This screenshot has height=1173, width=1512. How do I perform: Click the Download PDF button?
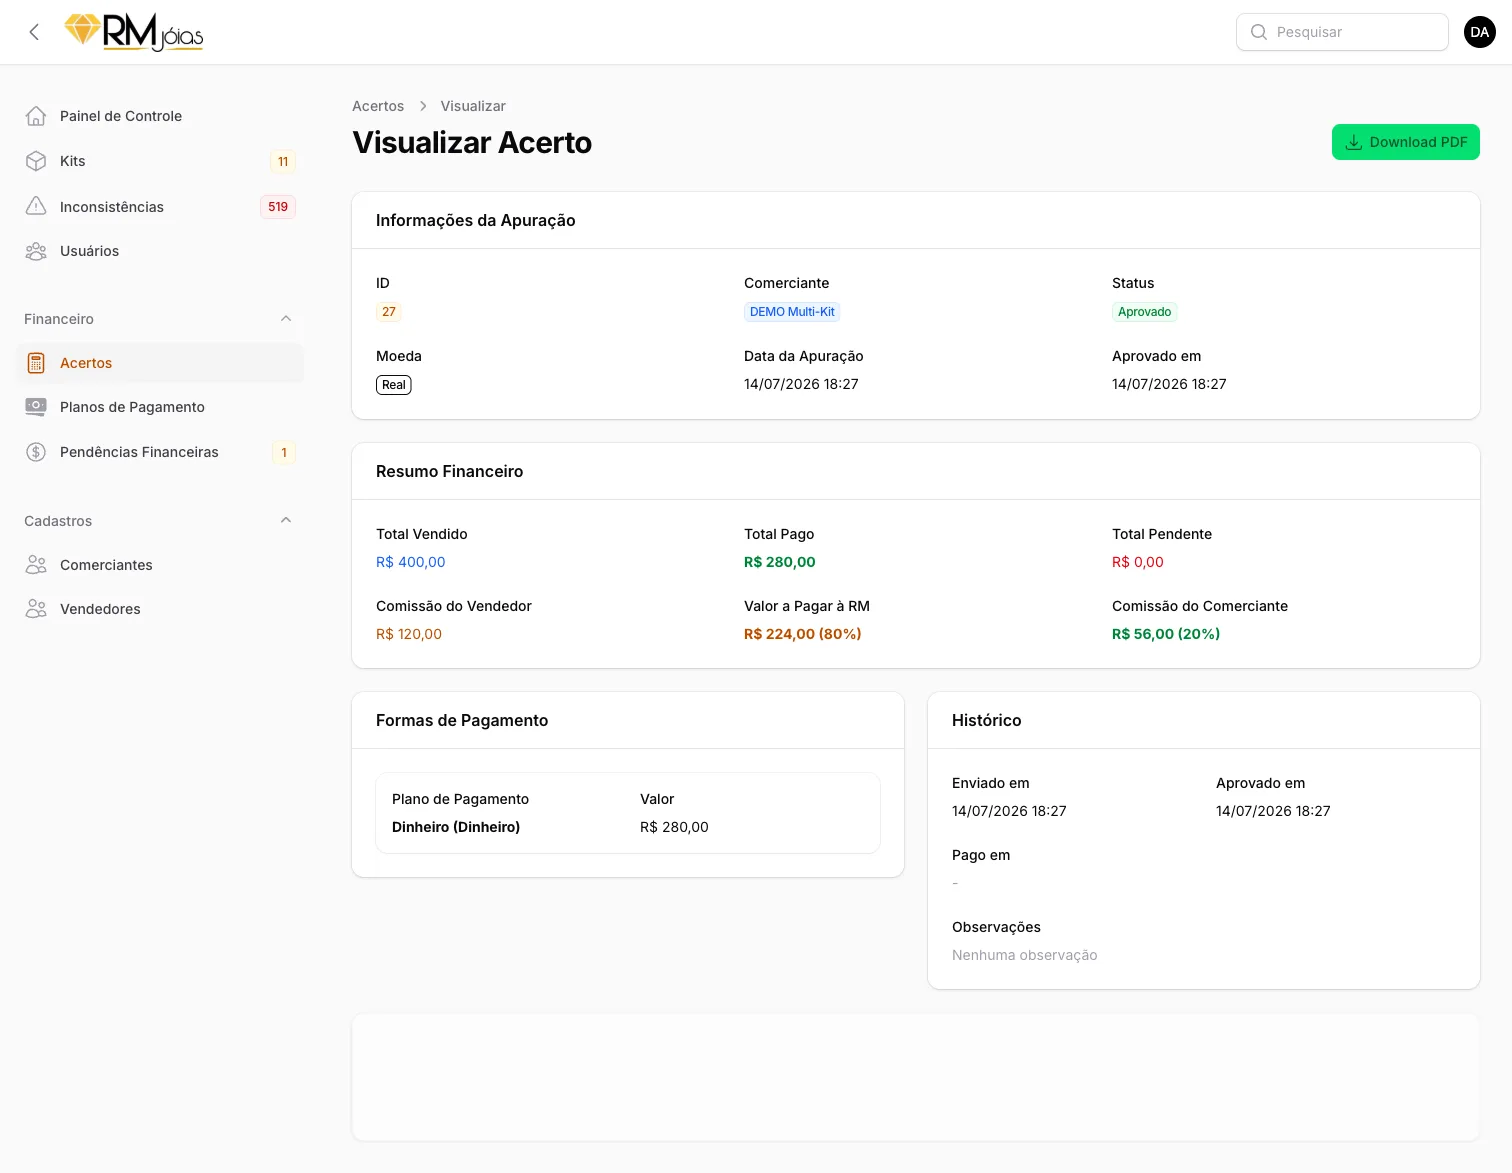pos(1405,142)
